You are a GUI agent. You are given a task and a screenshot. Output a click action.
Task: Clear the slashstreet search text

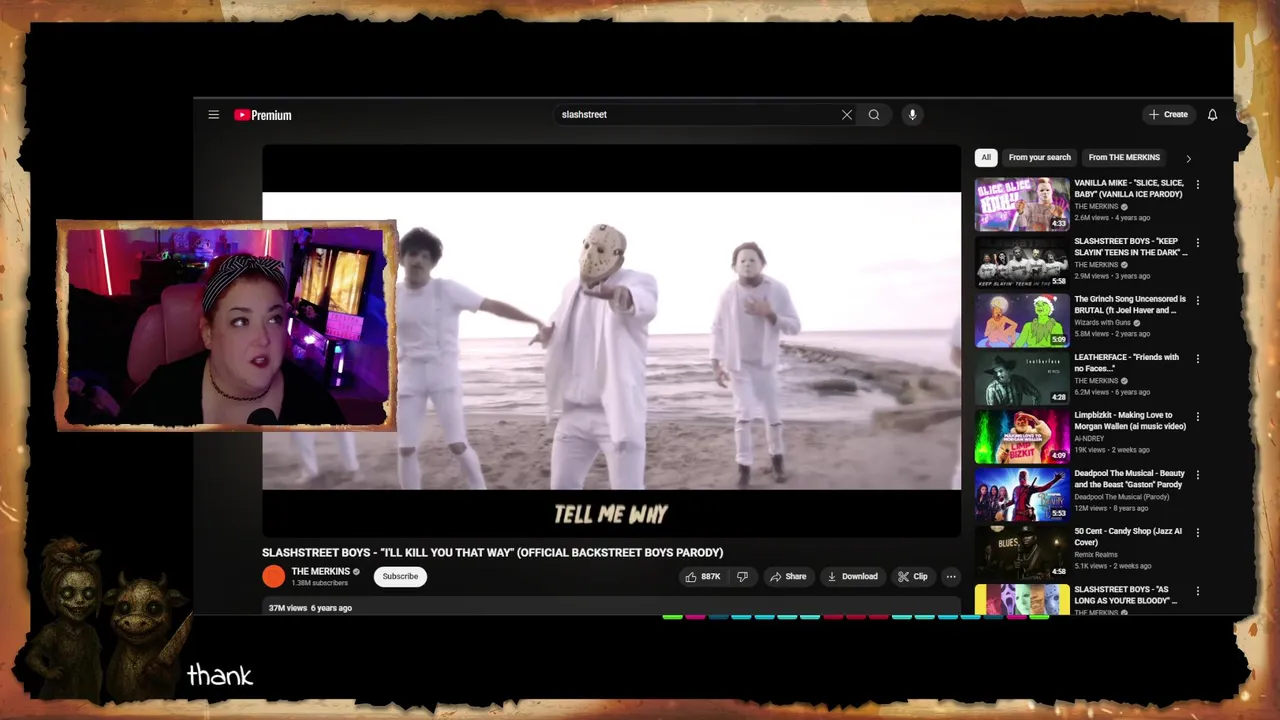(847, 115)
